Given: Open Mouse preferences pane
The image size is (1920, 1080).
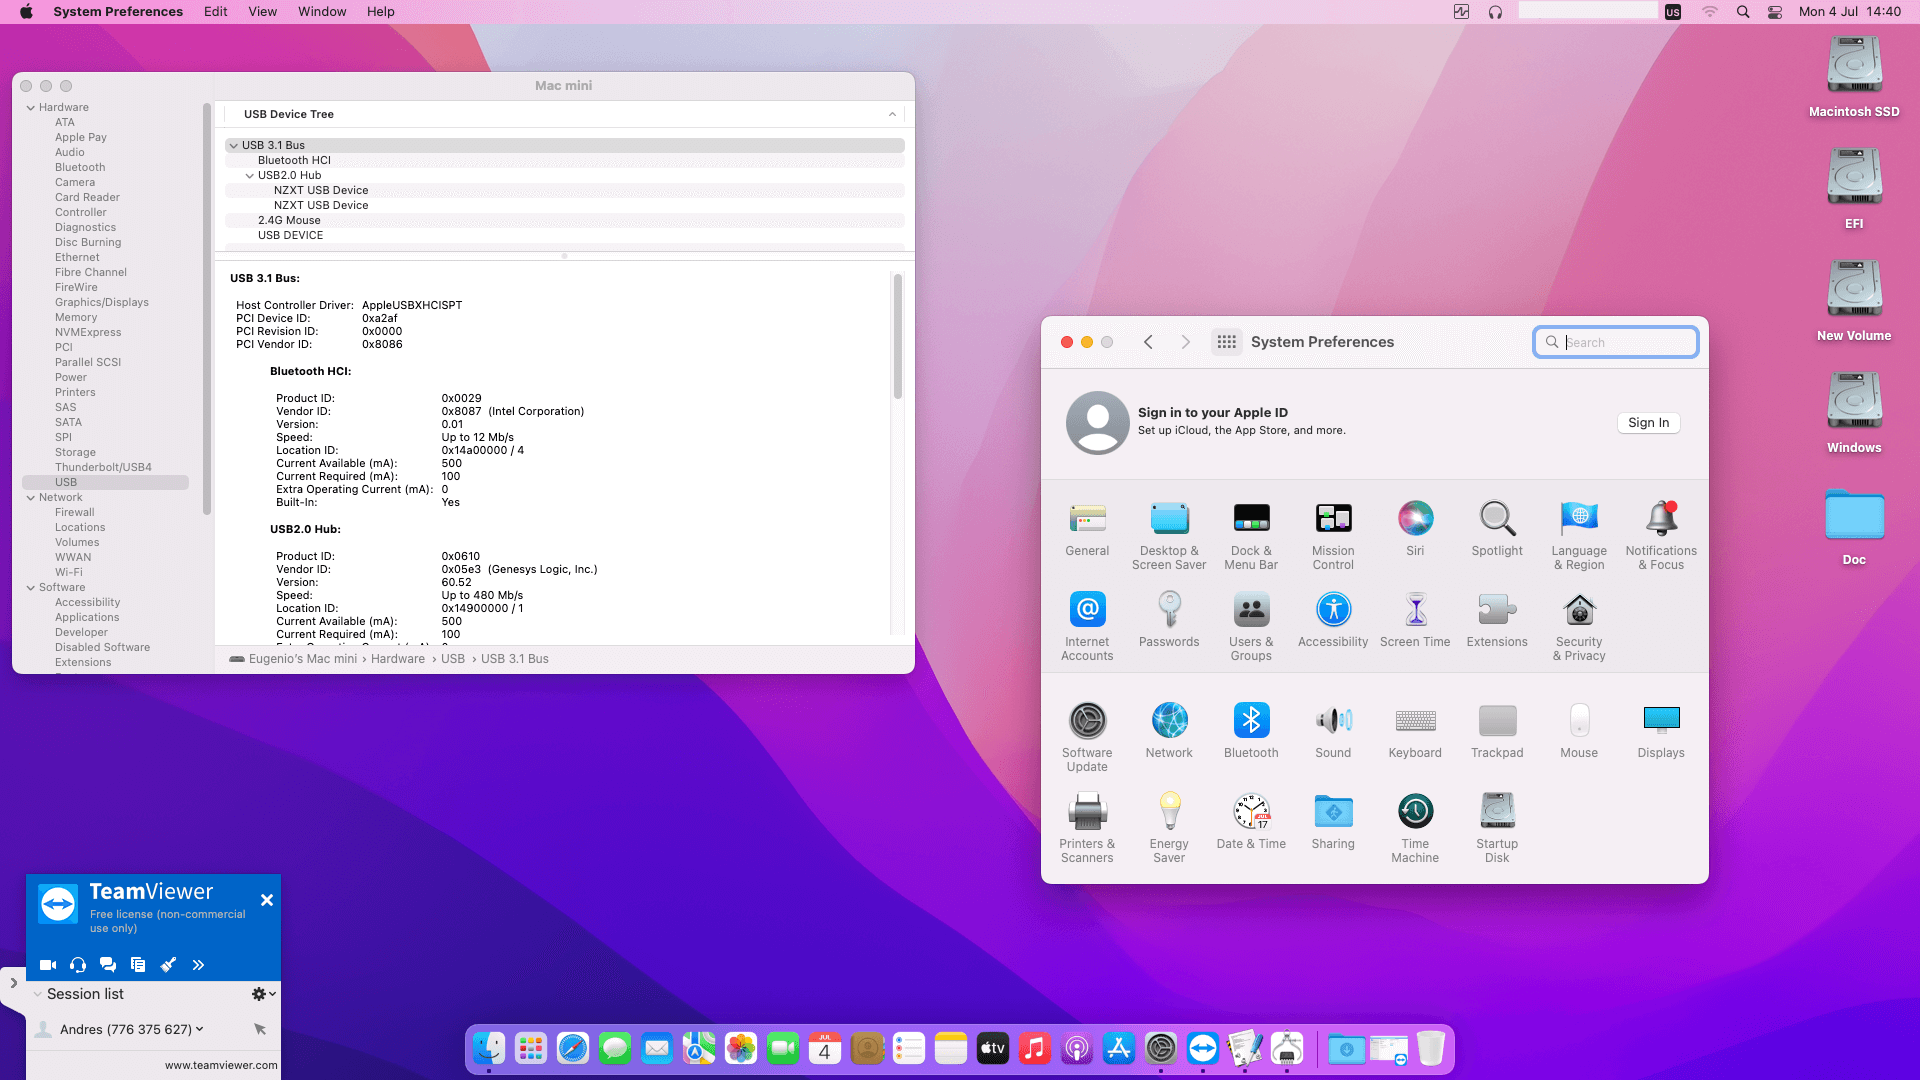Looking at the screenshot, I should [1579, 731].
